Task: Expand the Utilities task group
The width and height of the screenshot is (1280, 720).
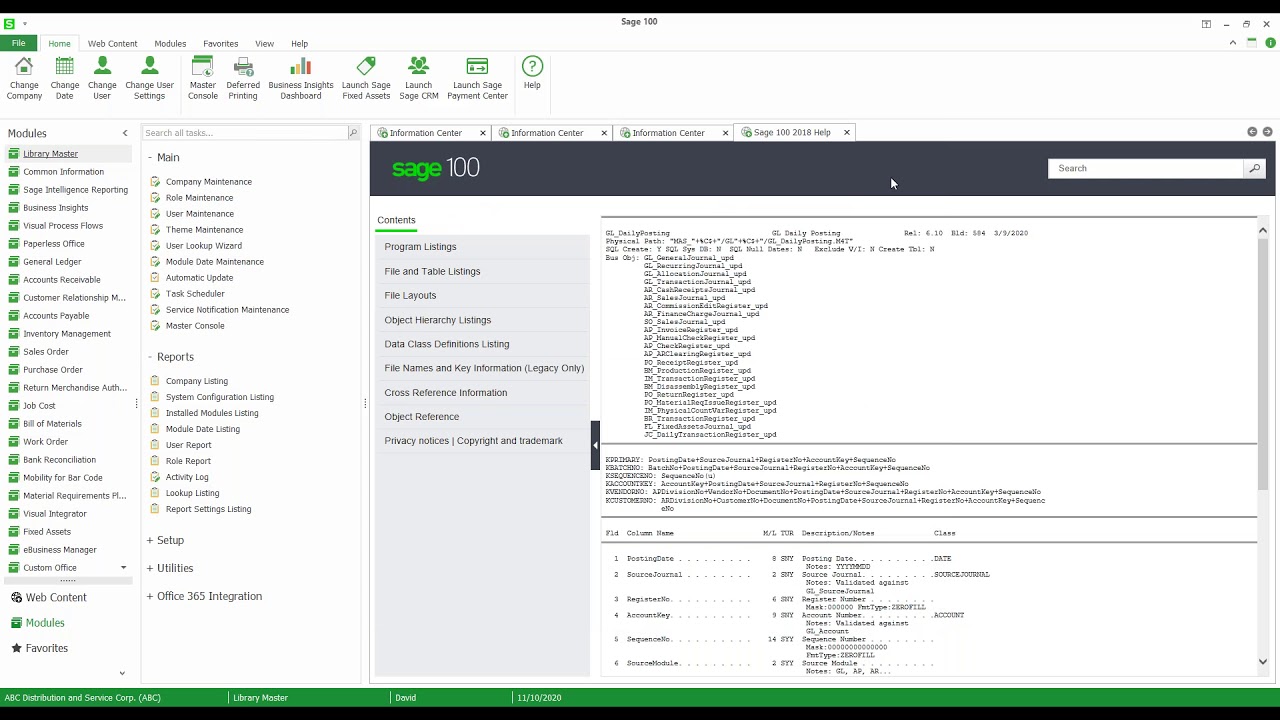Action: (150, 569)
